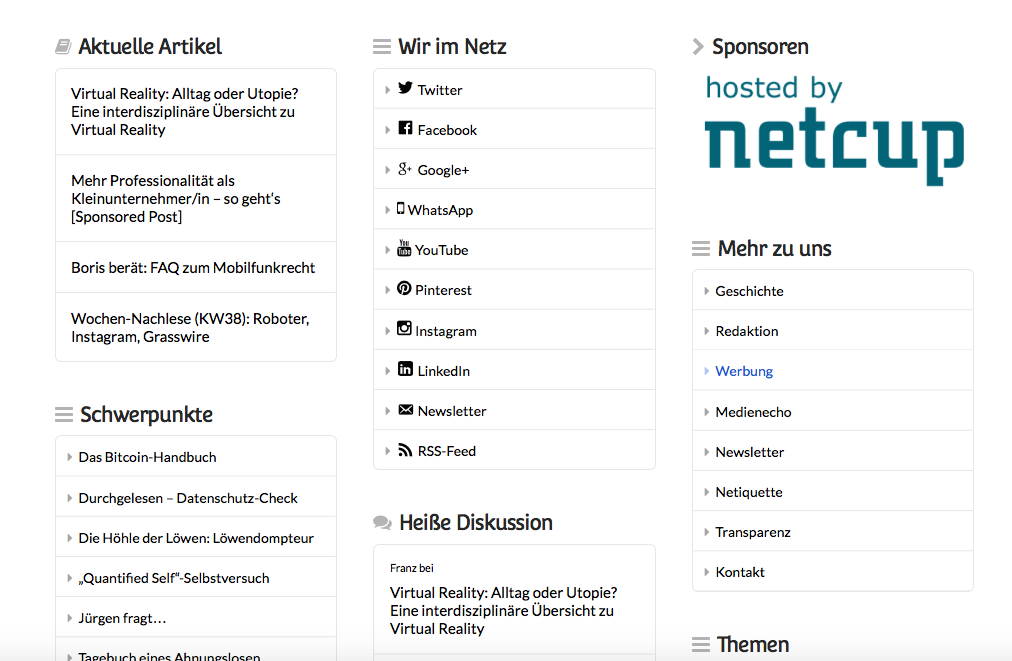Open Wochen-Nachlese (KW38) article

tap(190, 328)
